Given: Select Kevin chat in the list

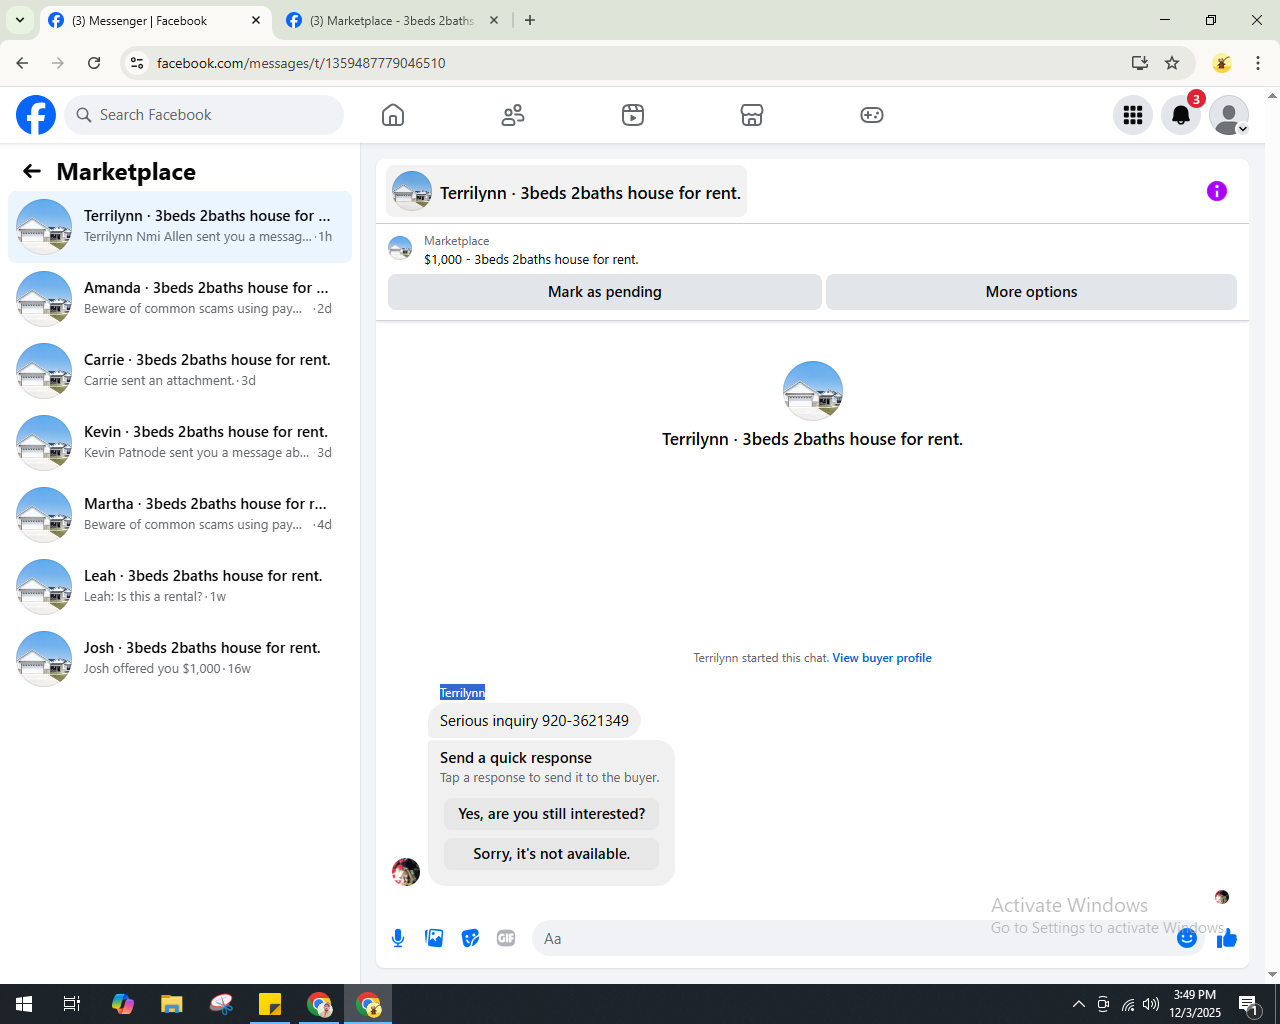Looking at the screenshot, I should (x=180, y=443).
